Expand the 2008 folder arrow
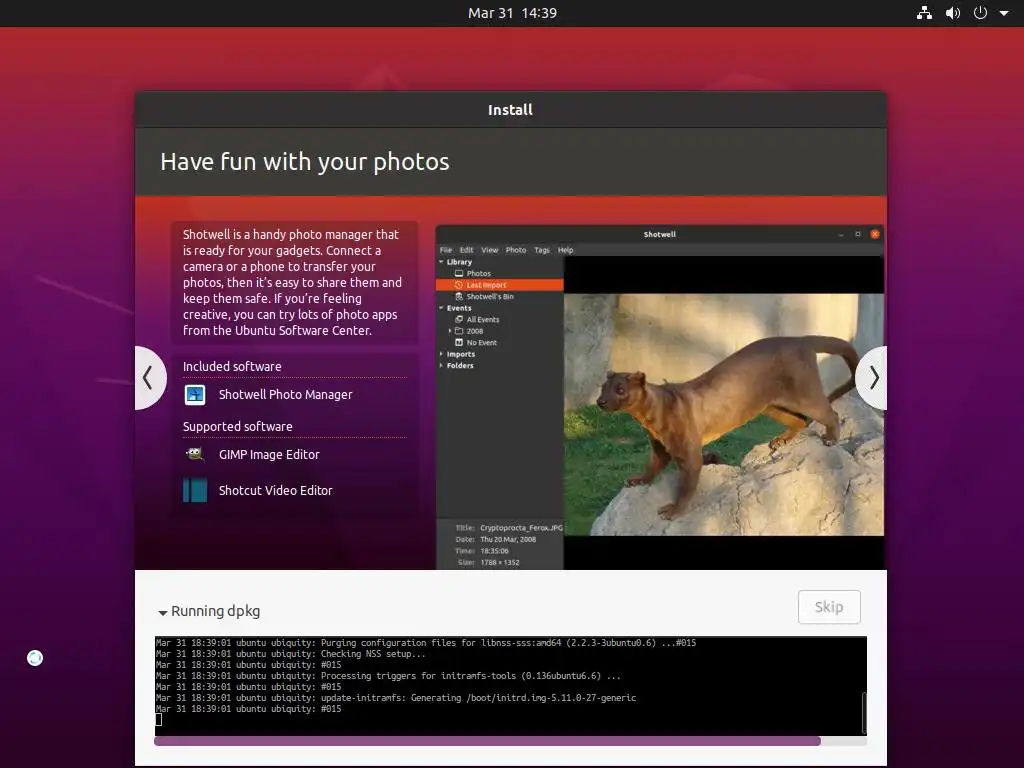 (450, 331)
